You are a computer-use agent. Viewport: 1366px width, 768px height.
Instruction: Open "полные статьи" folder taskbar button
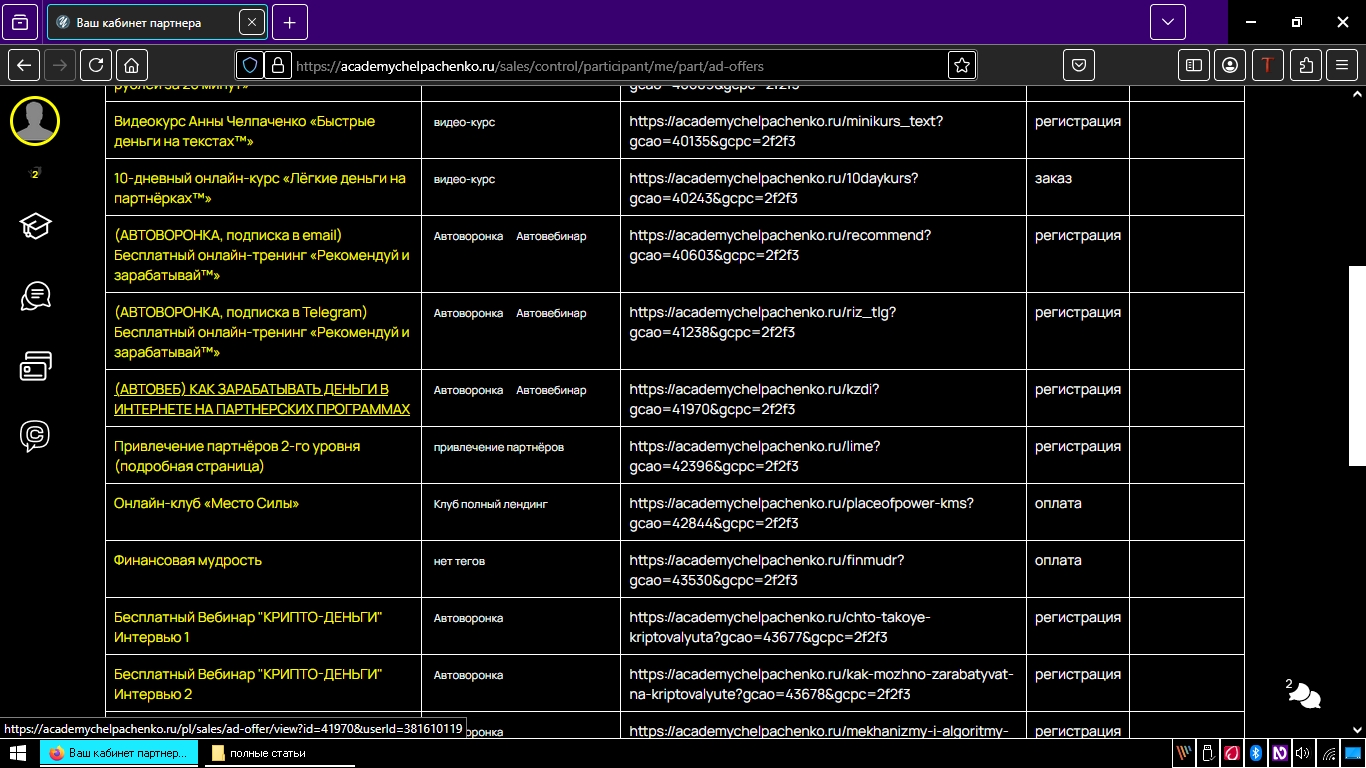pyautogui.click(x=280, y=753)
